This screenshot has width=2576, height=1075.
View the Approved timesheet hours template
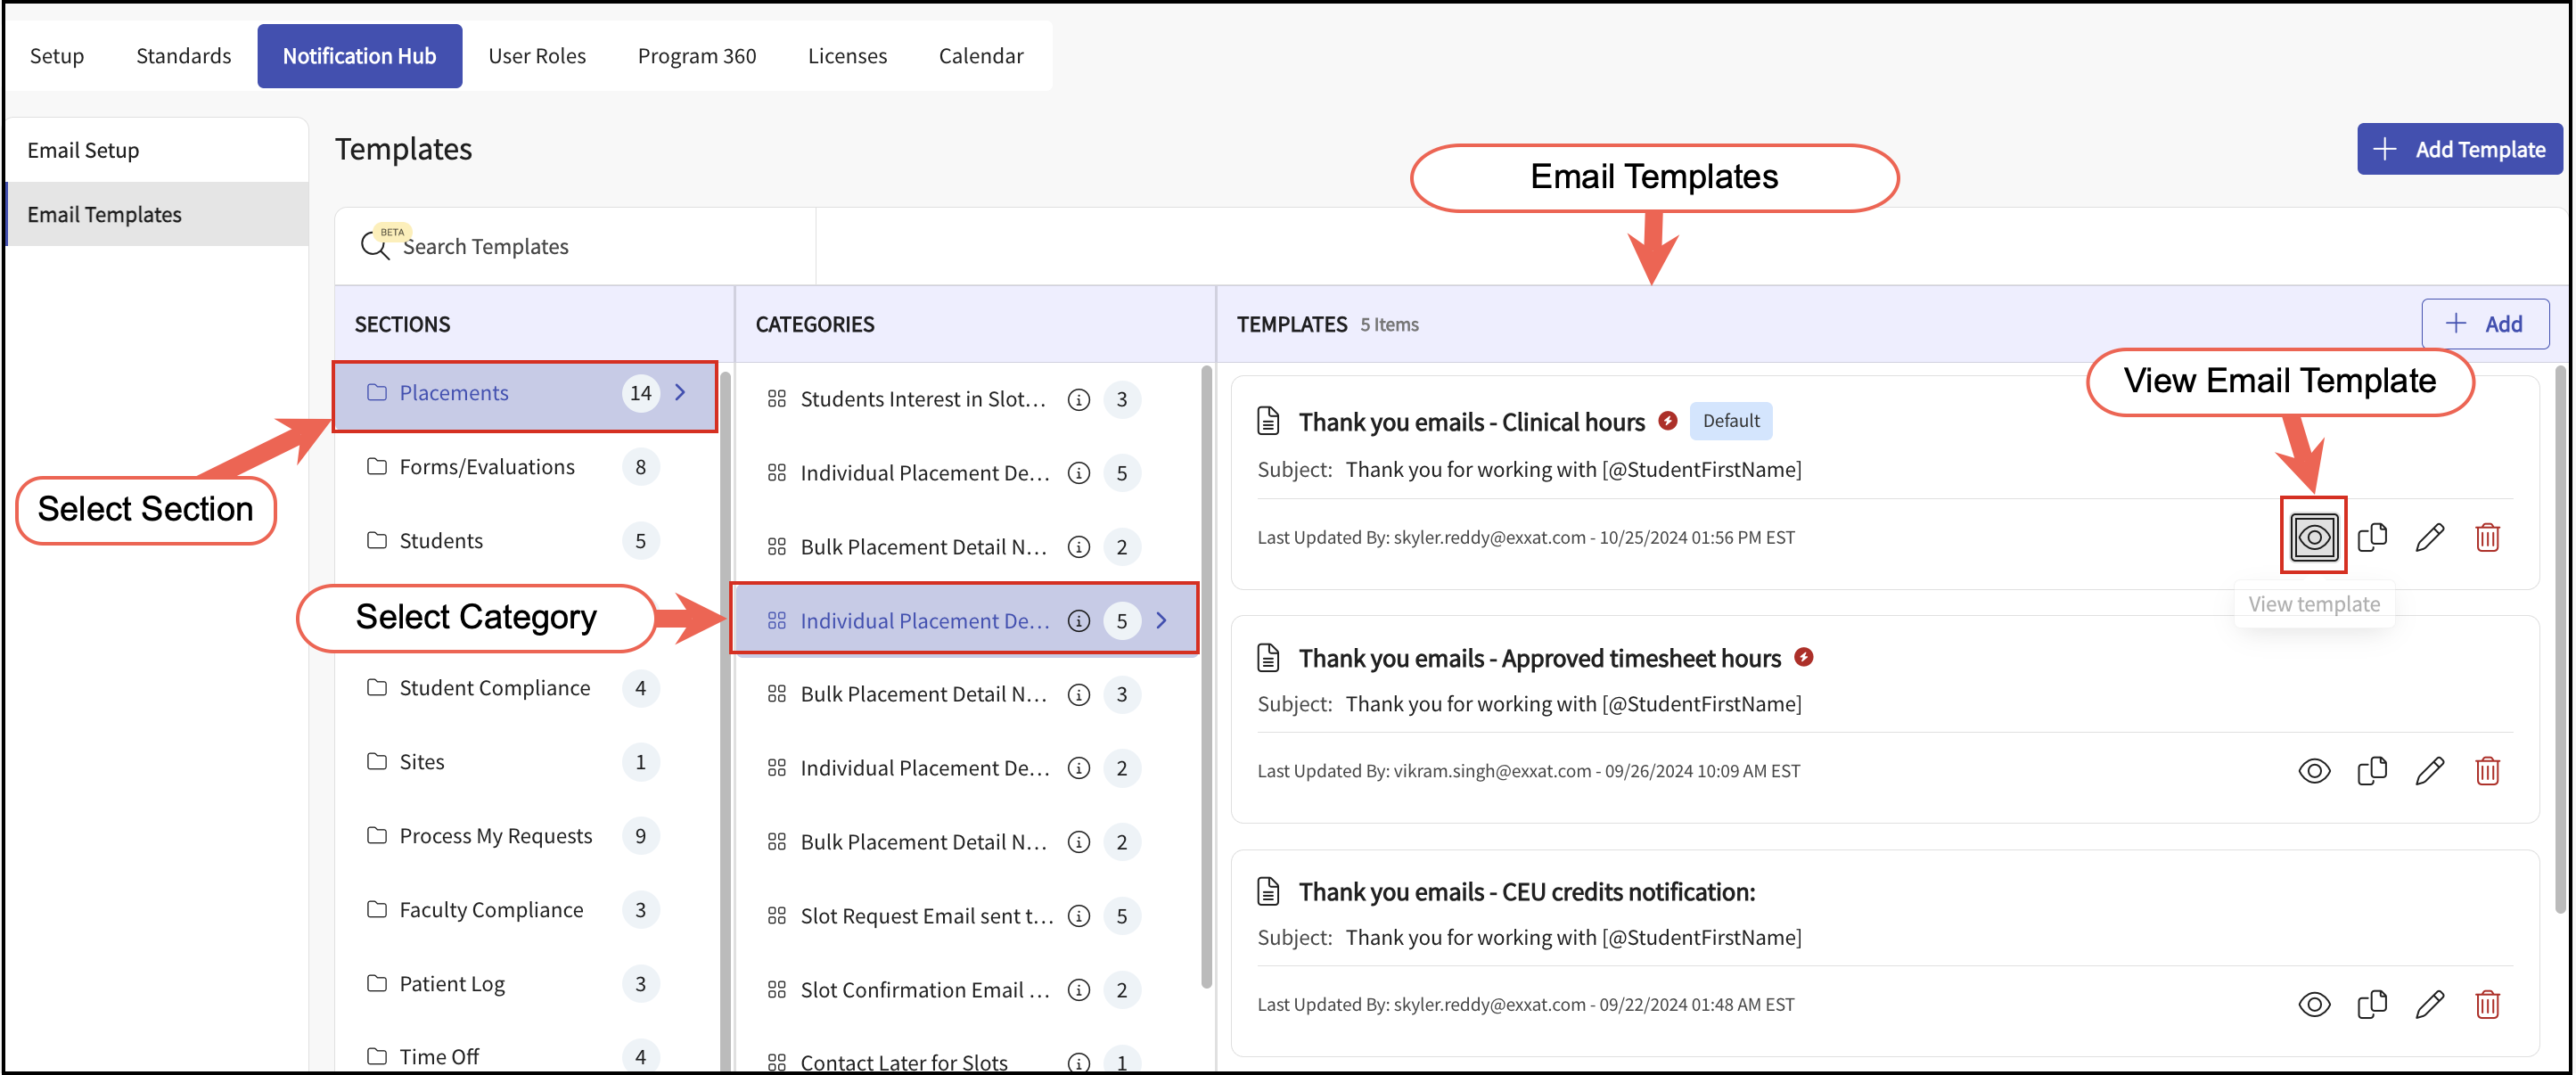2313,770
